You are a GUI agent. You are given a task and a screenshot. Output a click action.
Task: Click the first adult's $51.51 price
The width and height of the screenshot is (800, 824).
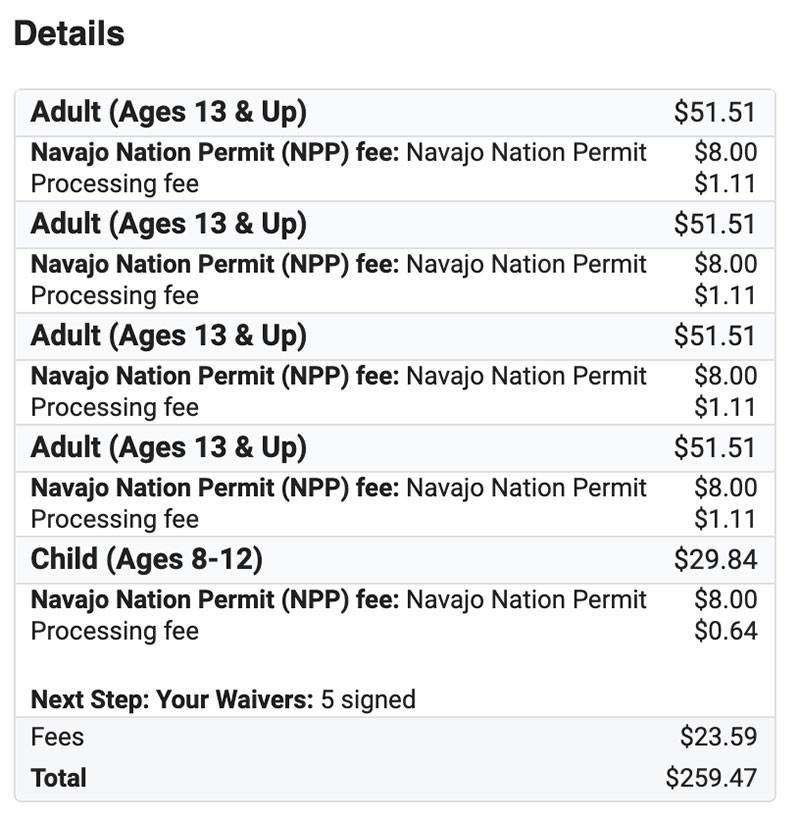714,111
